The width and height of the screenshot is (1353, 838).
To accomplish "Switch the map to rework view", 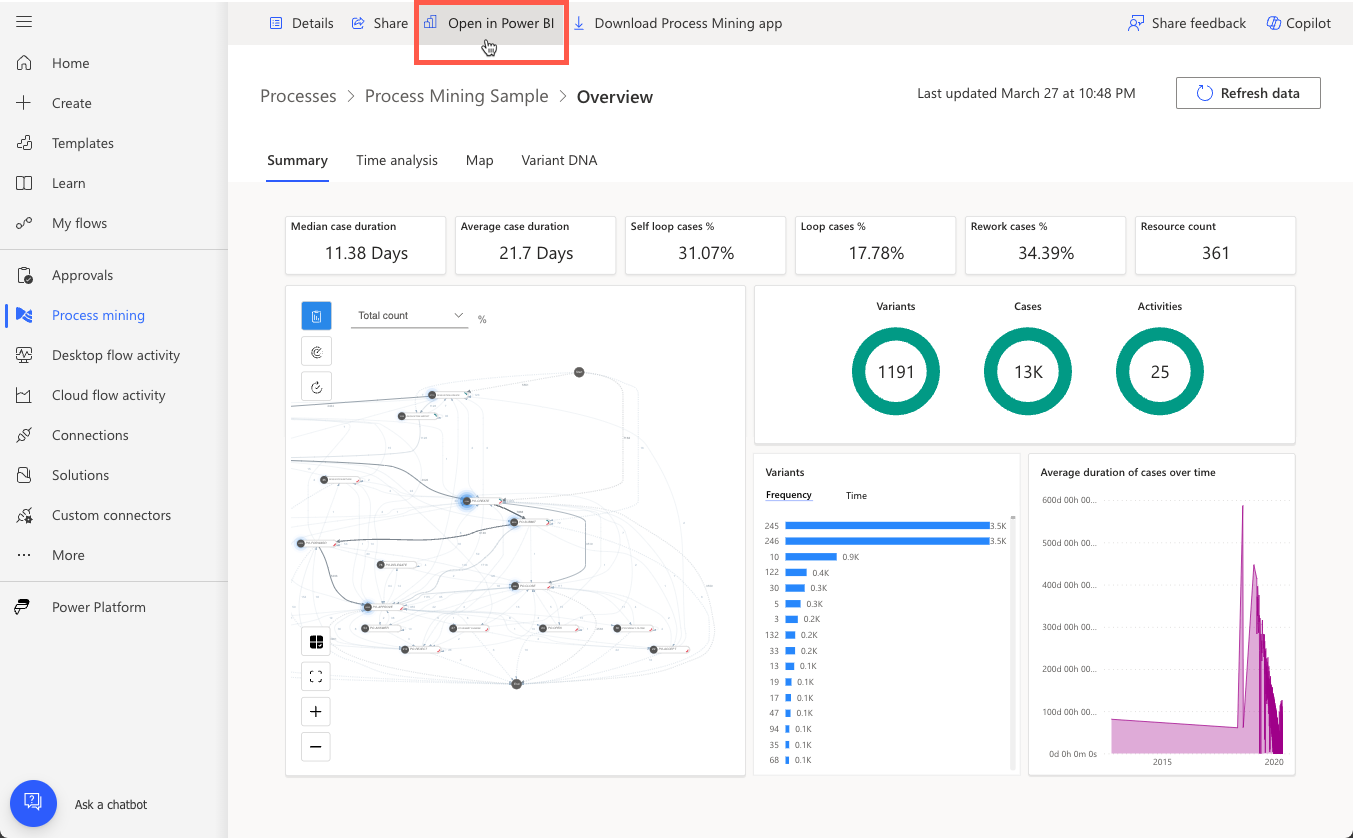I will (x=316, y=386).
